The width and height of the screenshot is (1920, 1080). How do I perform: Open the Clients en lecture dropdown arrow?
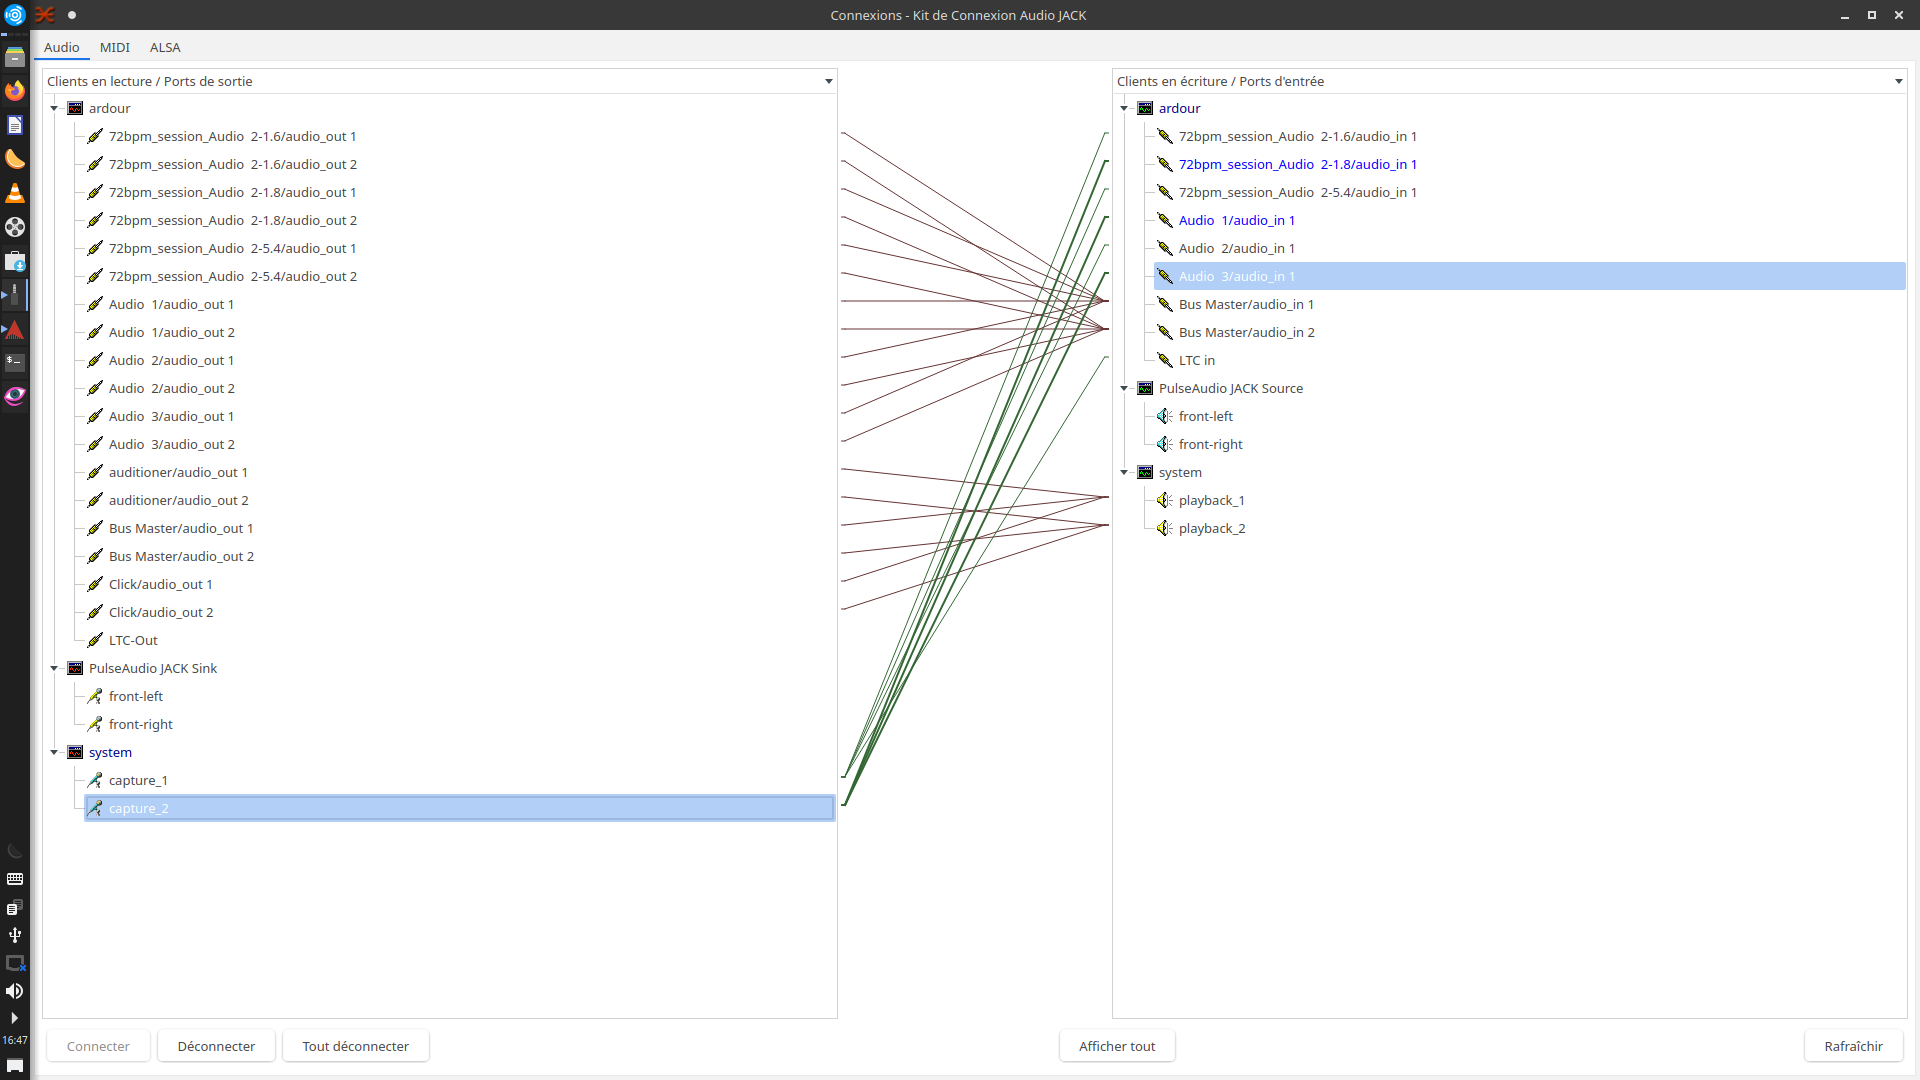click(828, 81)
